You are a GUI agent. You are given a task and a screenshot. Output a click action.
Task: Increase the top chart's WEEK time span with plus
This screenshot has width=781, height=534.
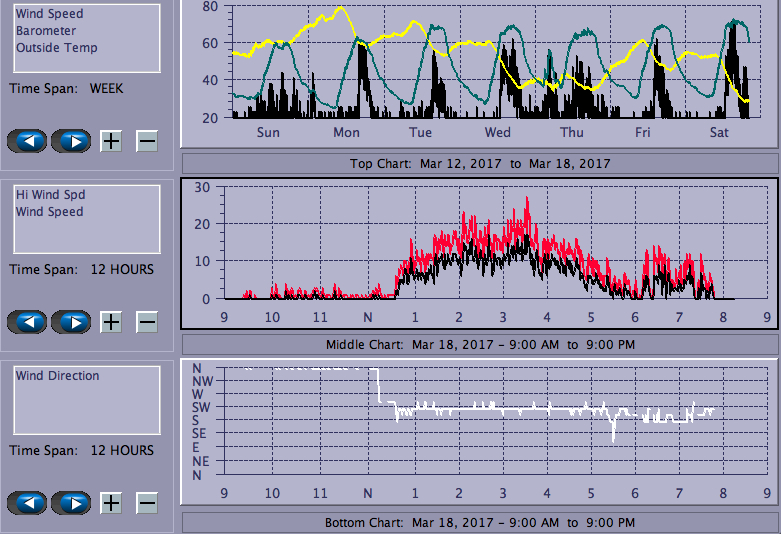coord(111,141)
